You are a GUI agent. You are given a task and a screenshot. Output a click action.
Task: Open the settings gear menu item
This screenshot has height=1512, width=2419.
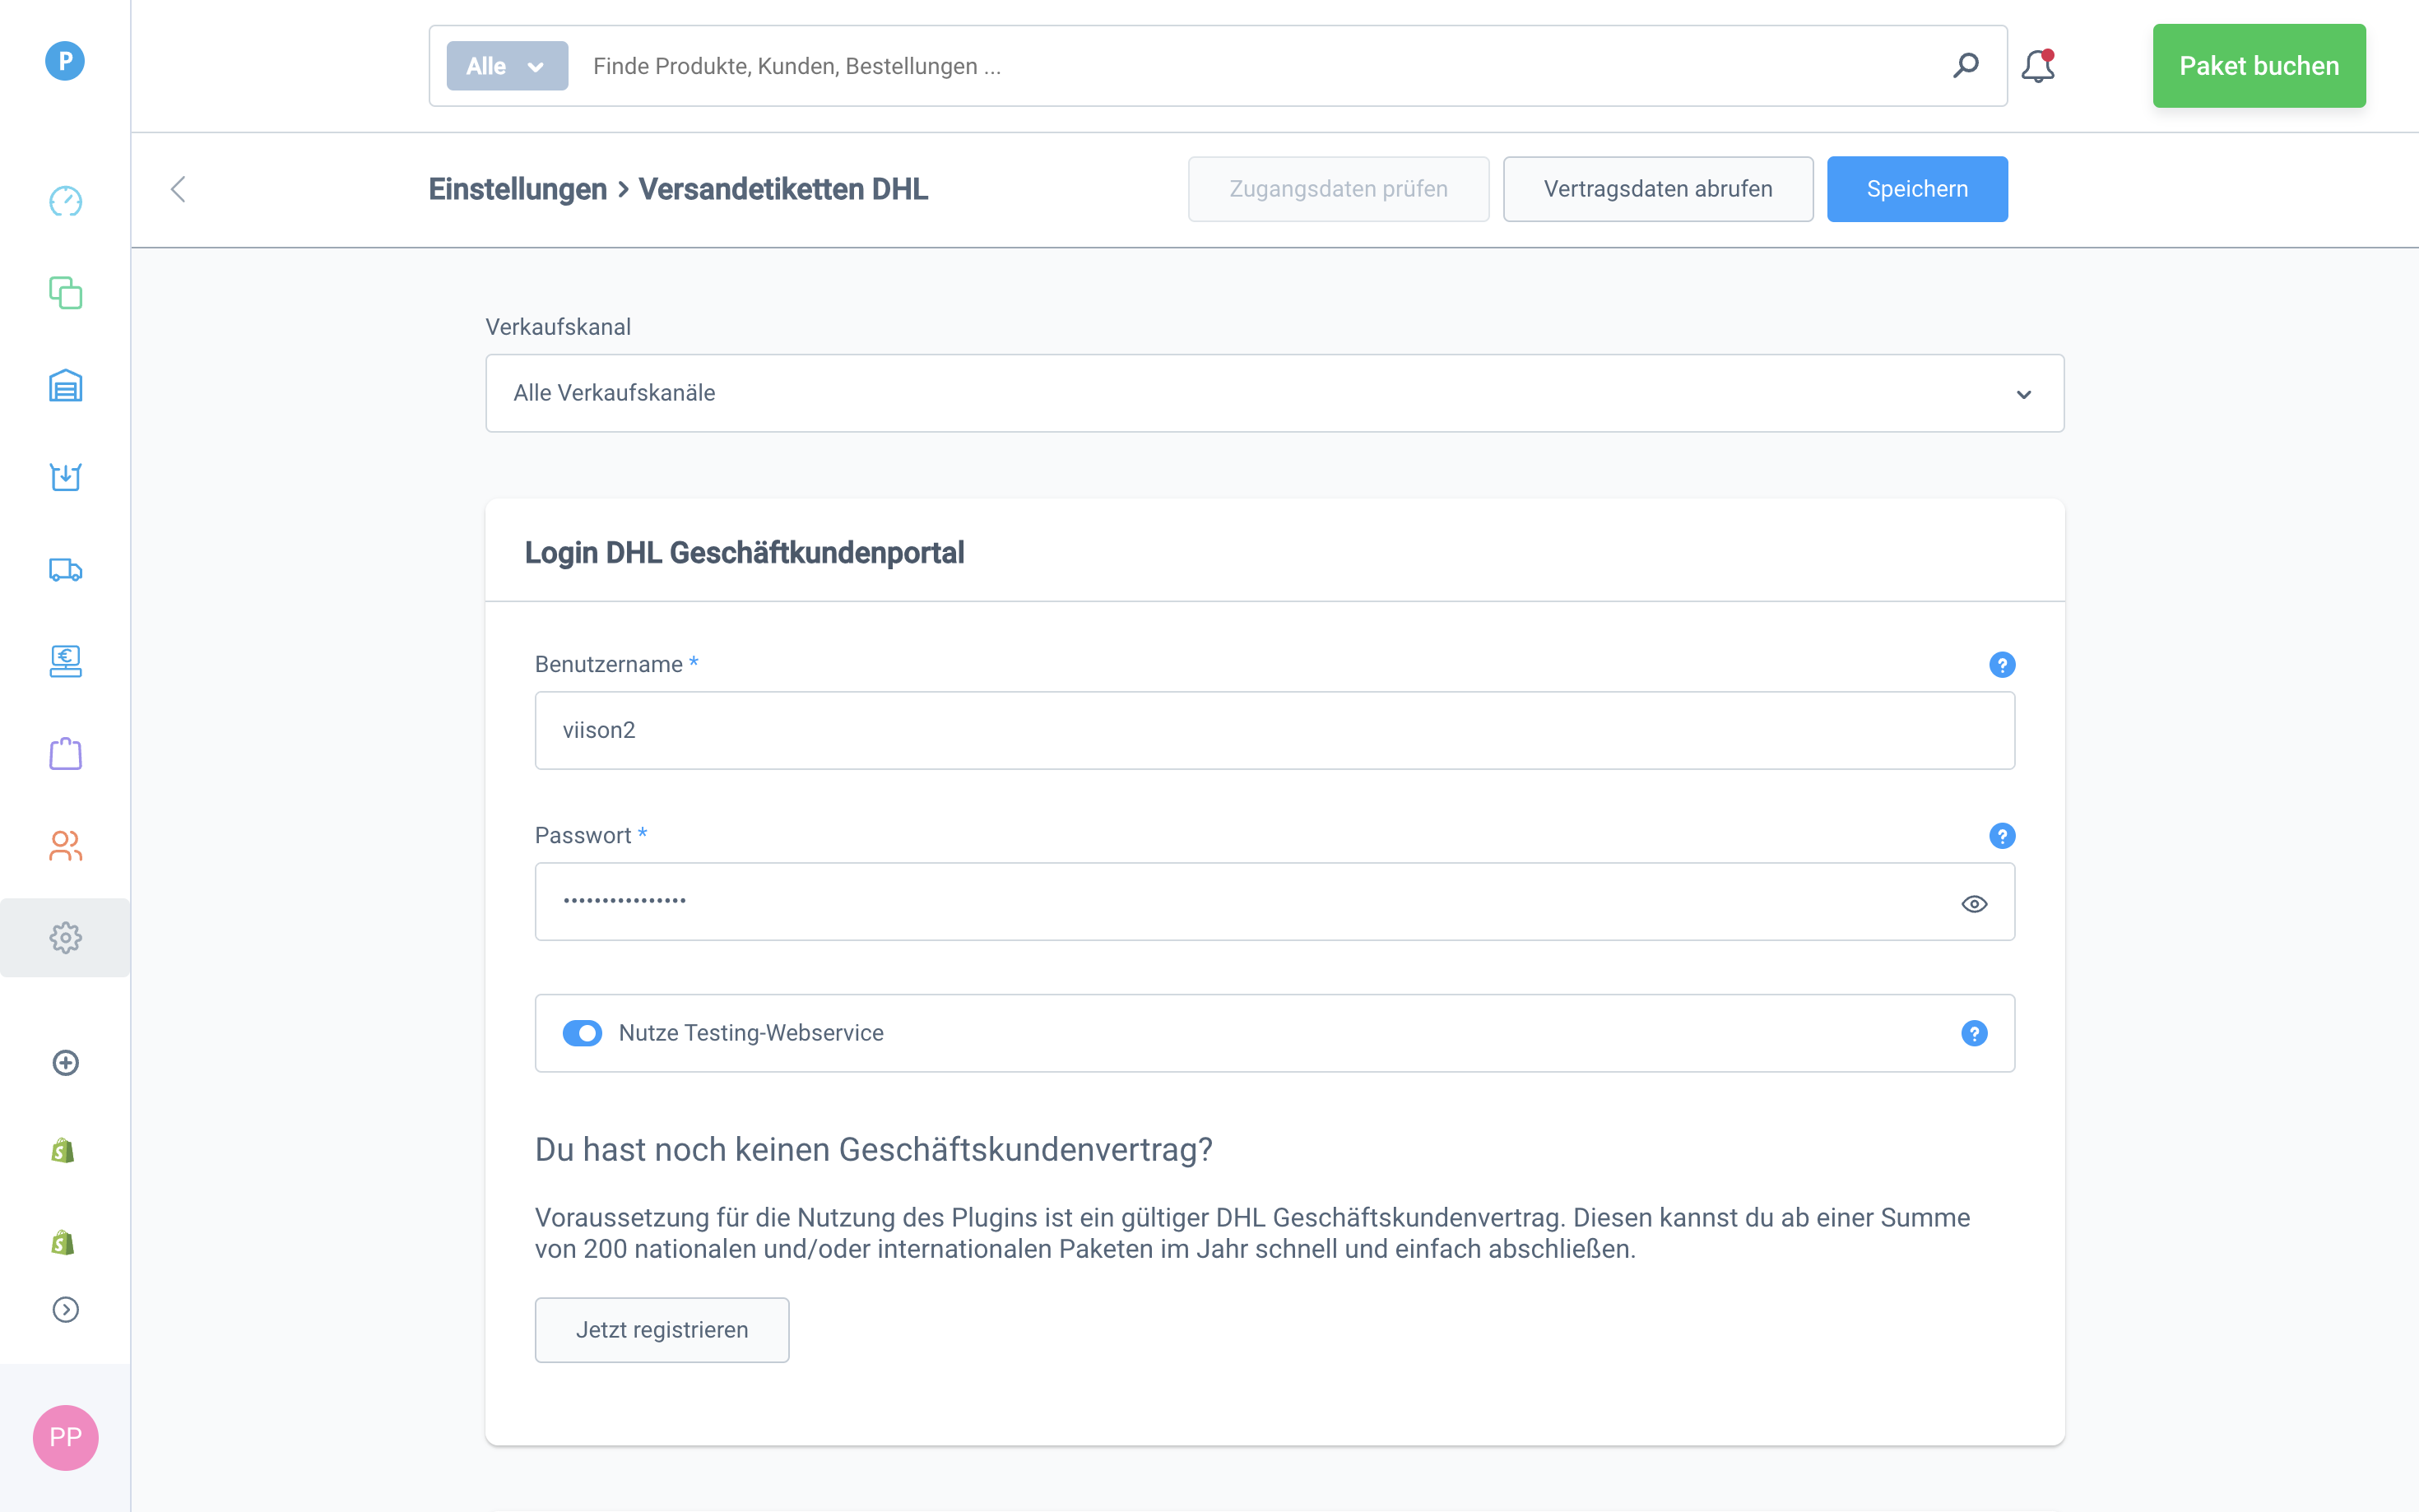pyautogui.click(x=65, y=938)
